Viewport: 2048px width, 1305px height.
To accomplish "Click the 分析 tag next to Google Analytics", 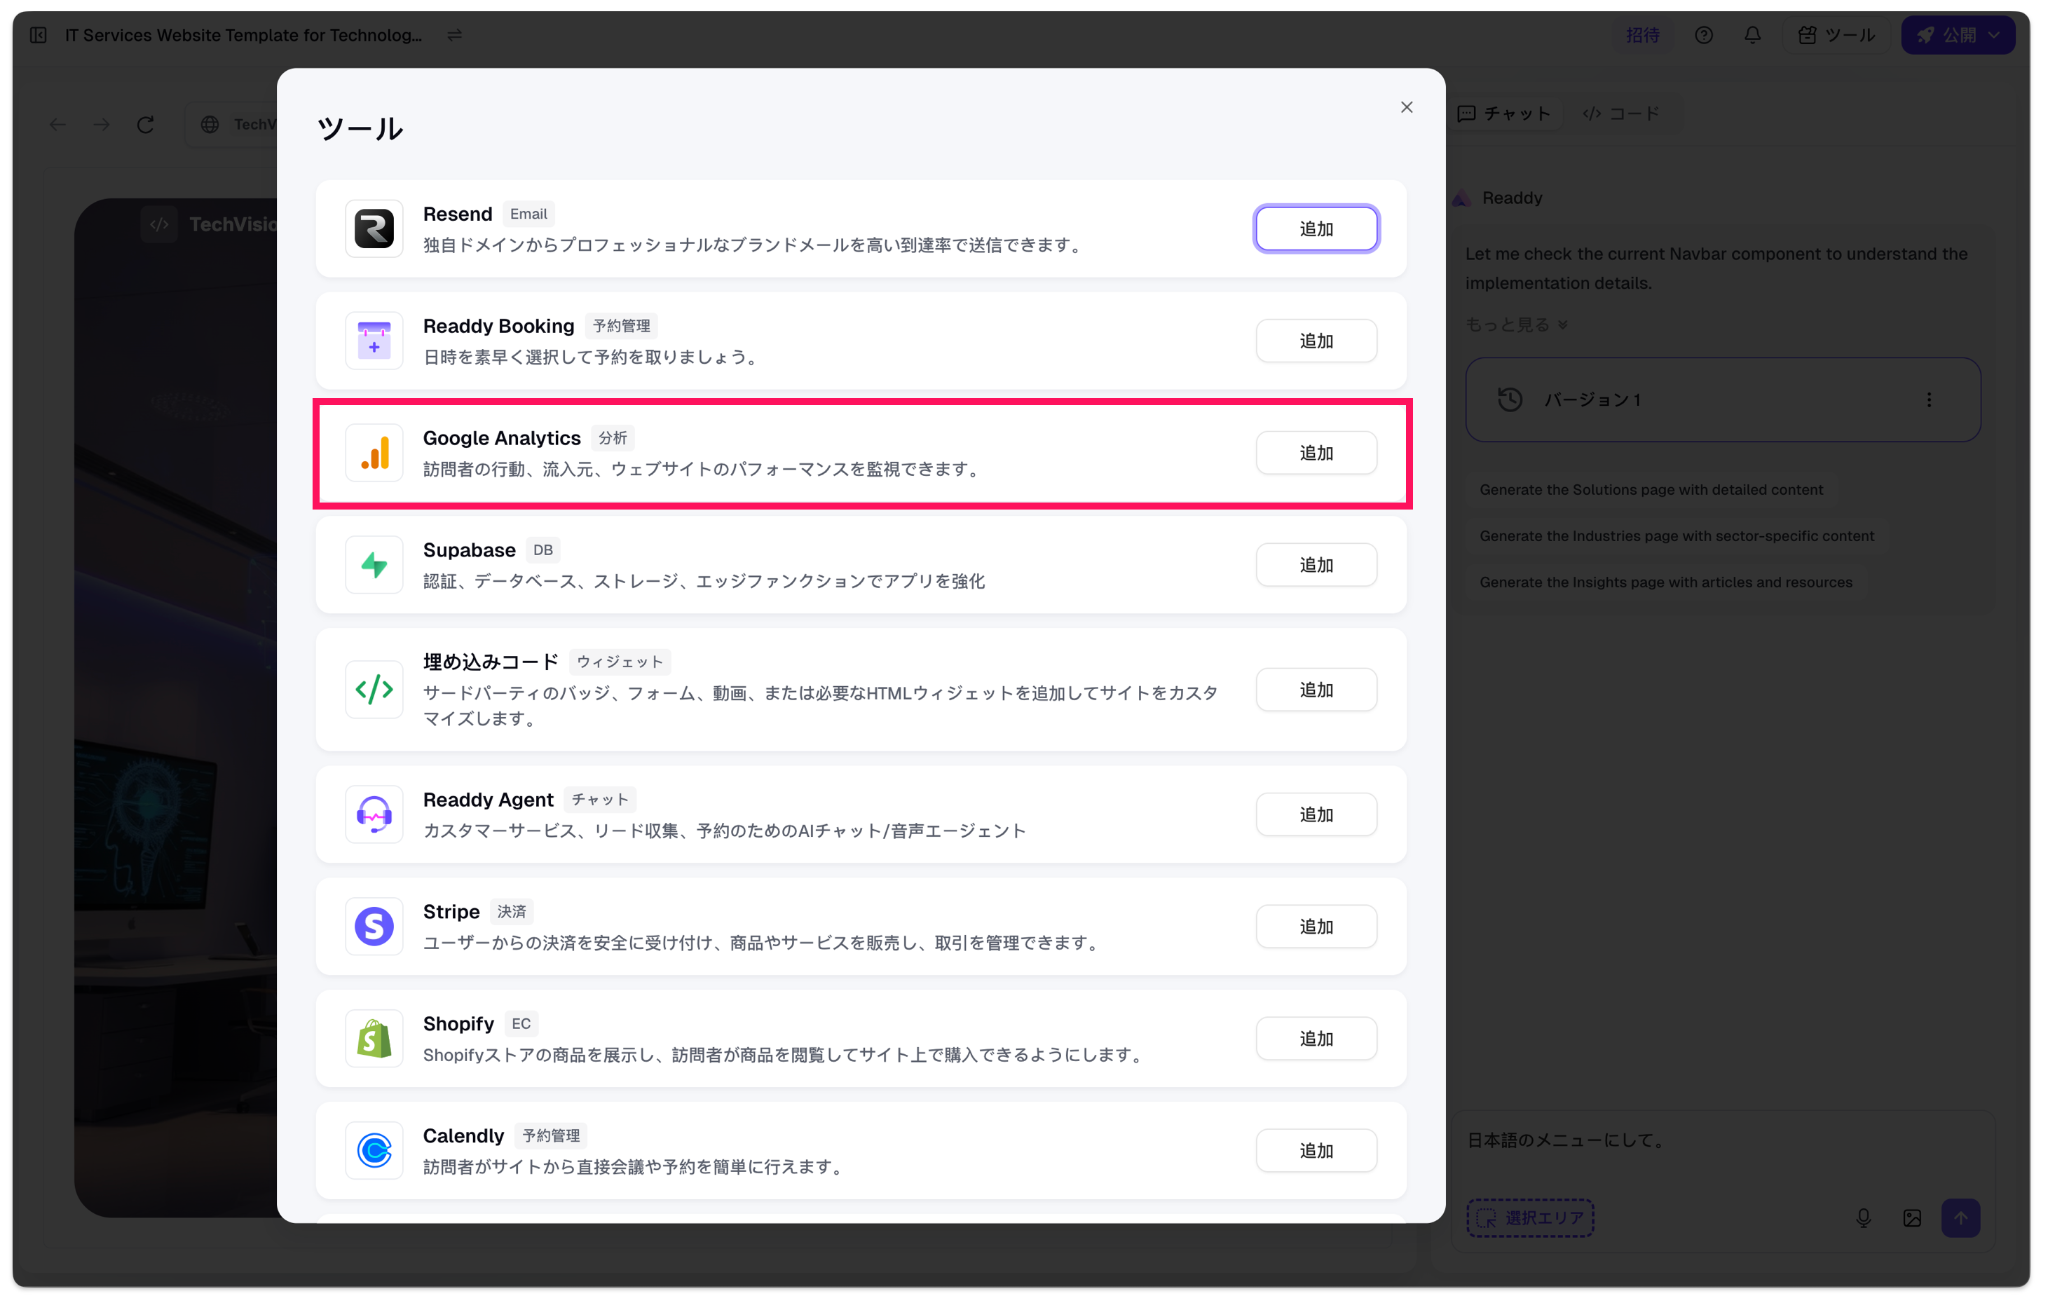I will tap(613, 438).
